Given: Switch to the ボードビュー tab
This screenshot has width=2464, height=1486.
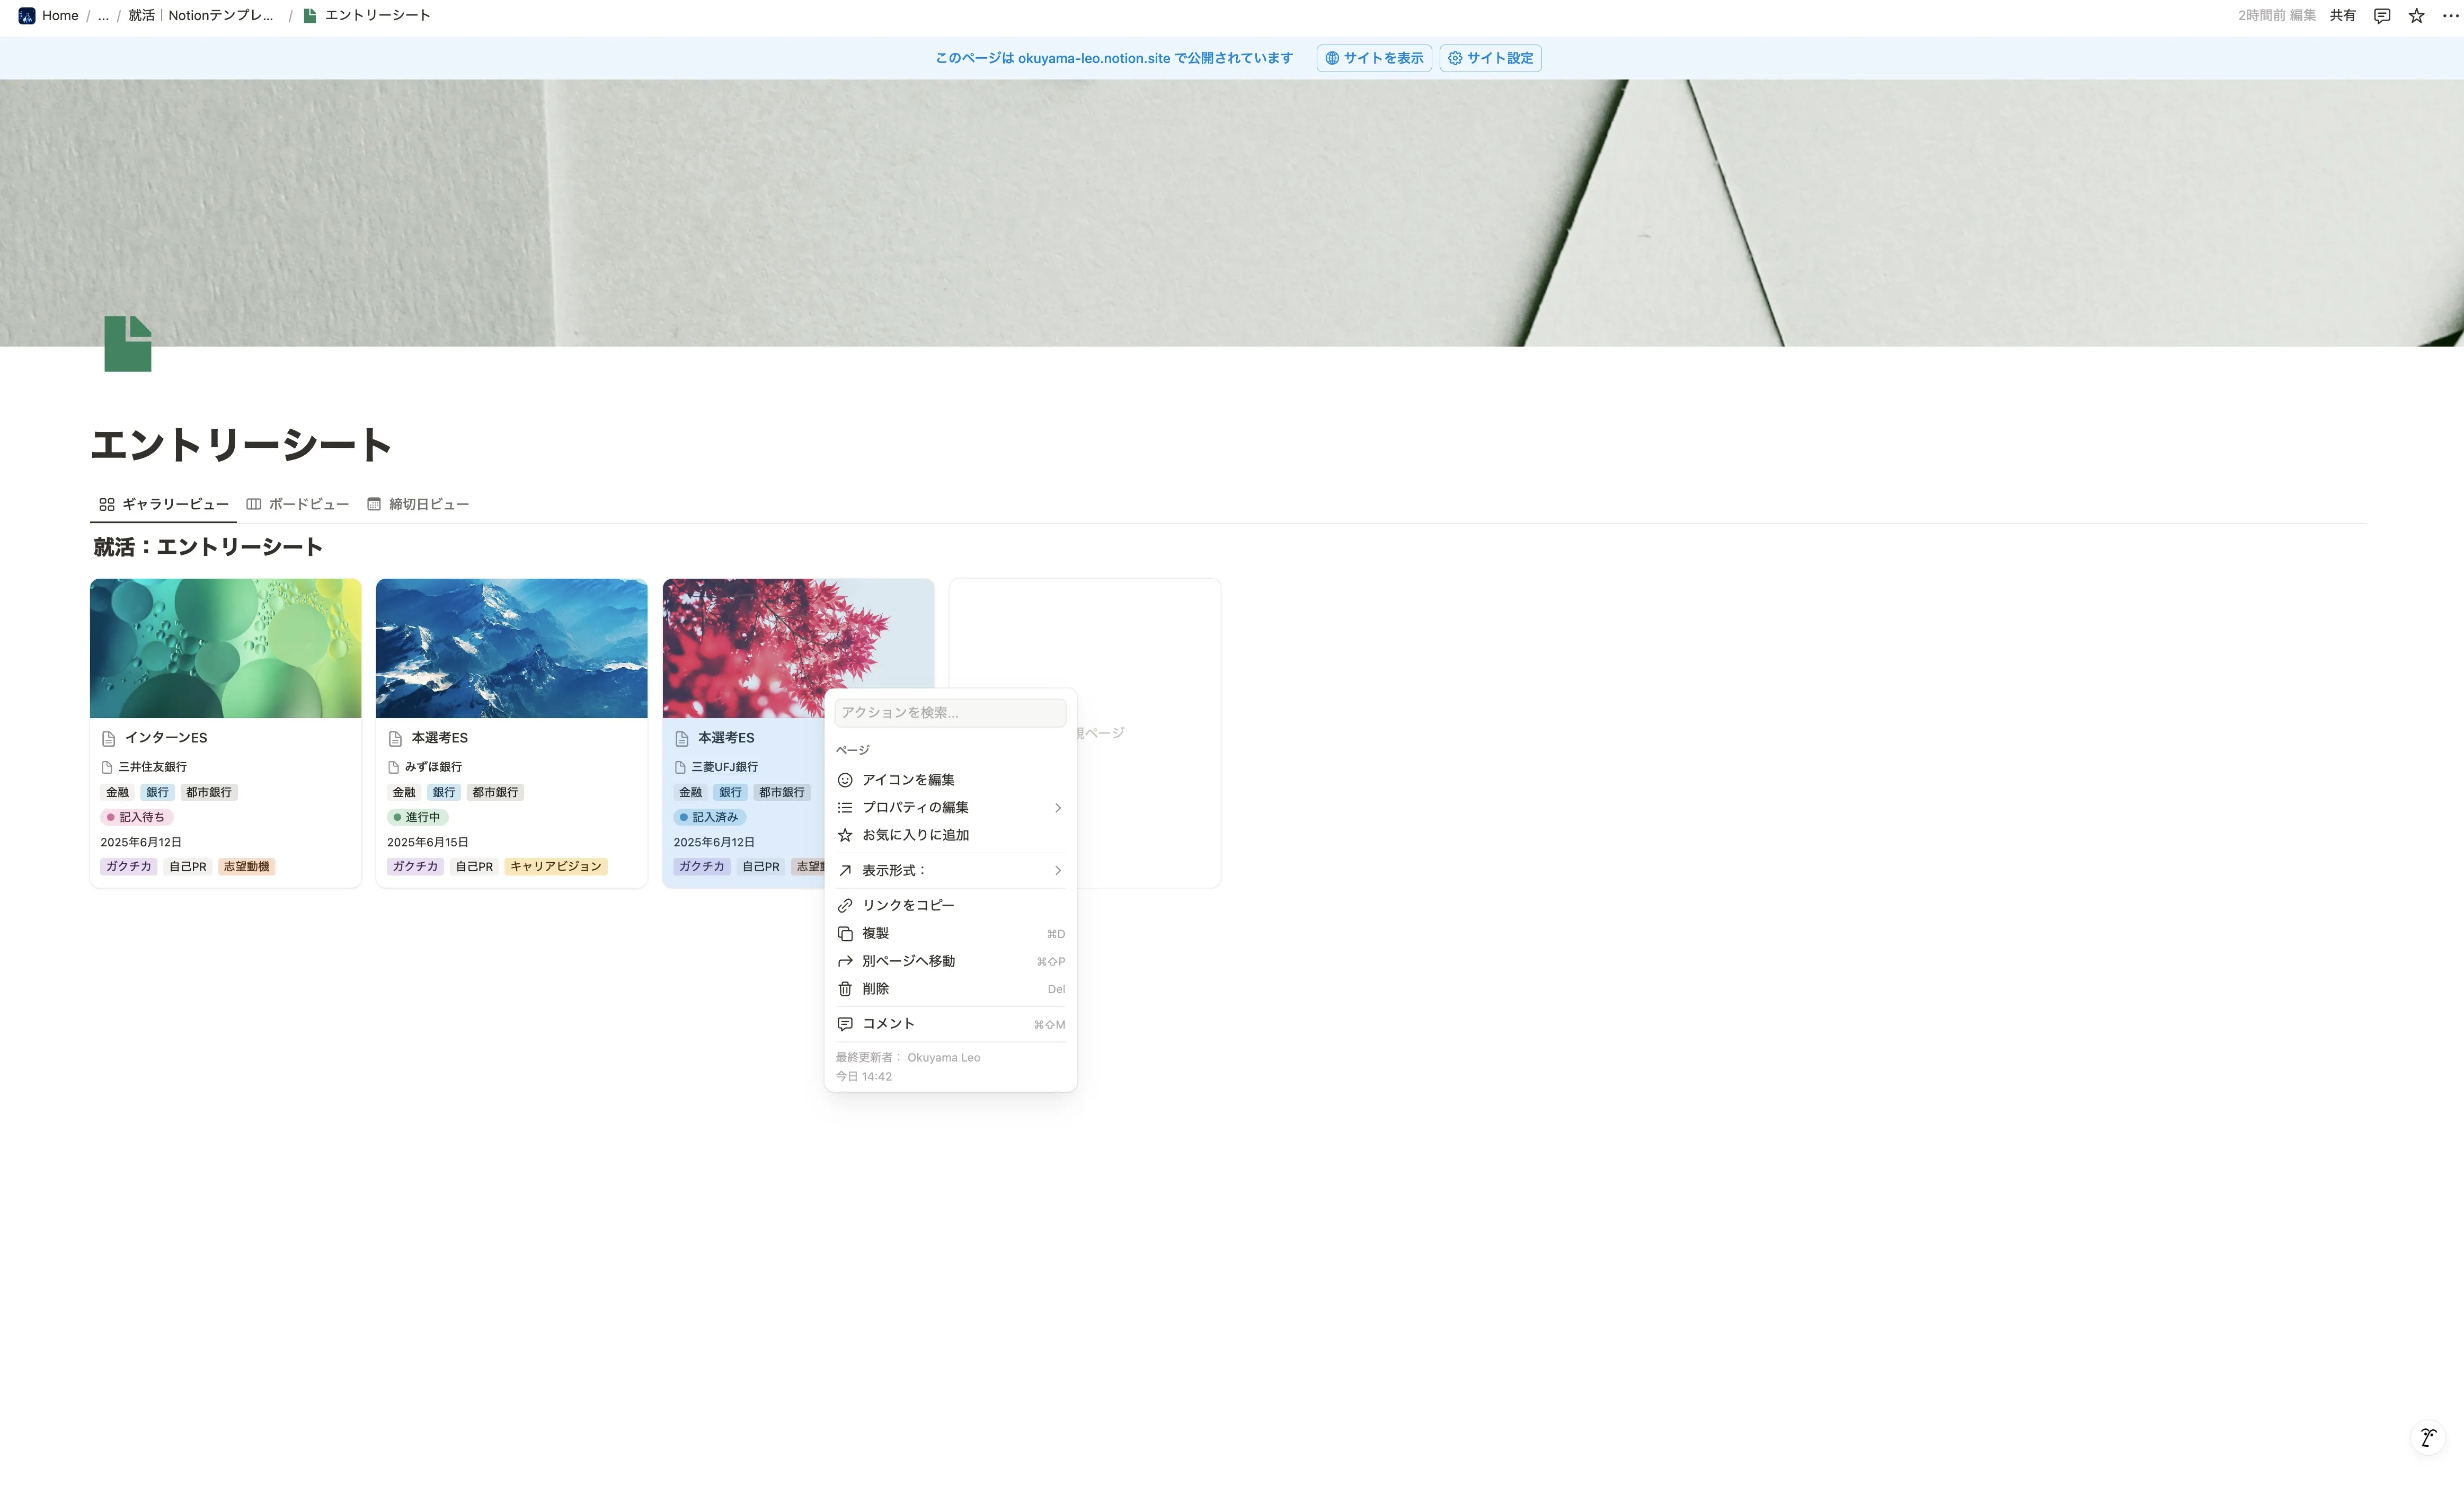Looking at the screenshot, I should 307,504.
